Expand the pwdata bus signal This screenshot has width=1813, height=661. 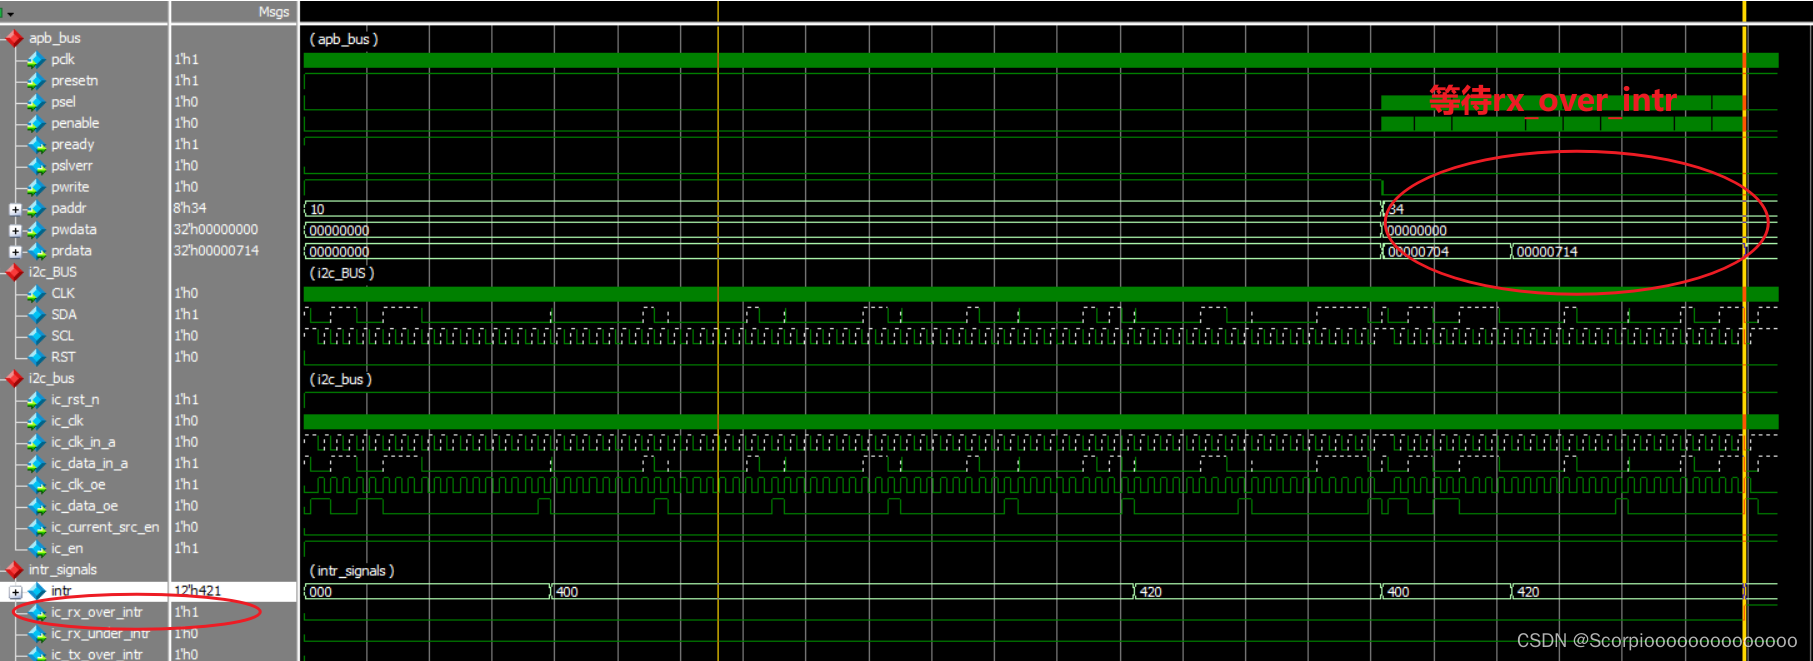pyautogui.click(x=15, y=230)
